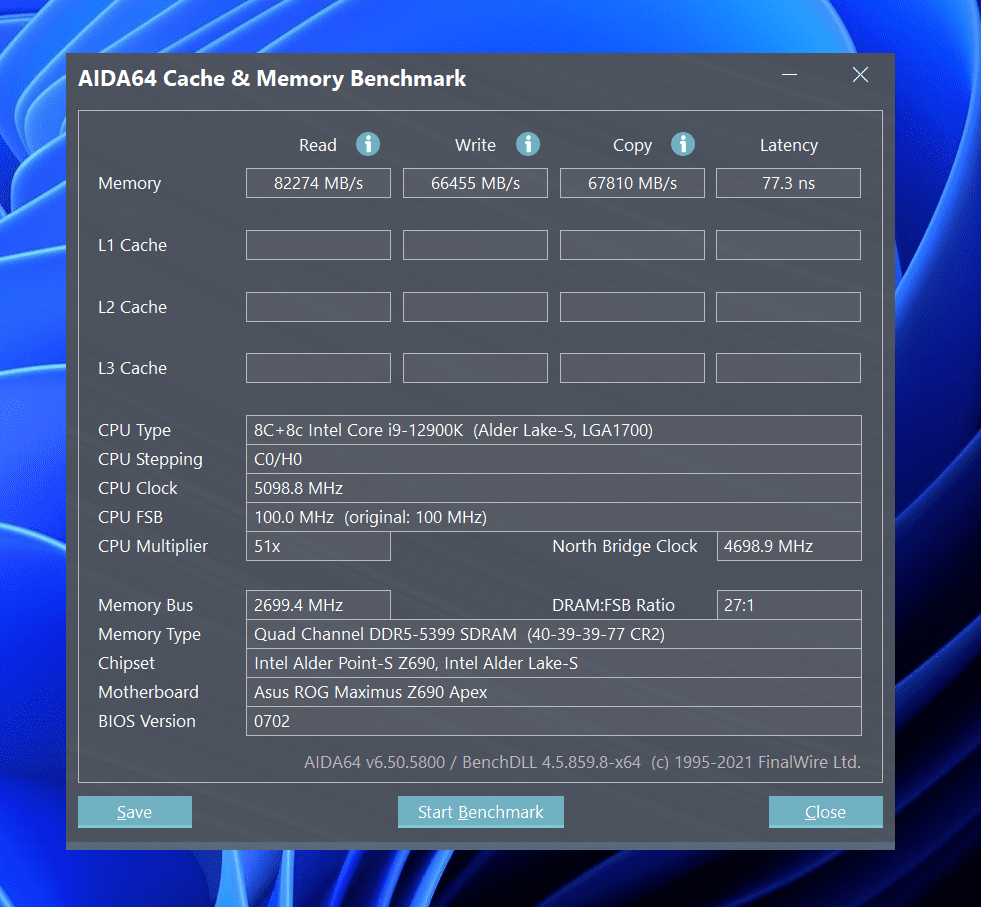Click the Write column header label

475,145
